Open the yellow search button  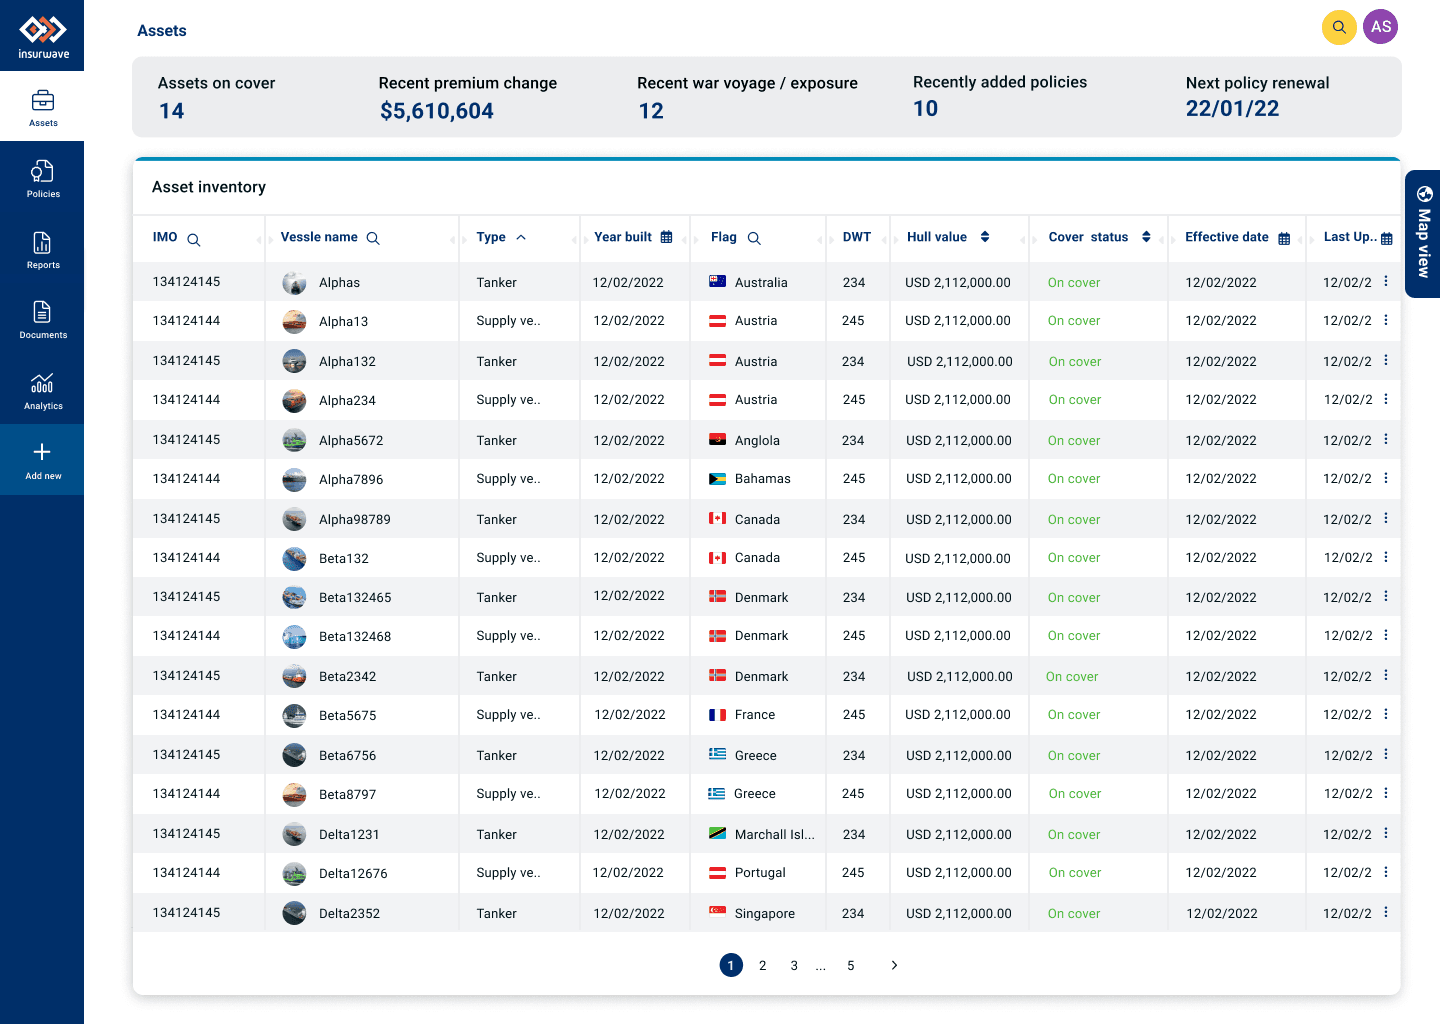(x=1339, y=27)
